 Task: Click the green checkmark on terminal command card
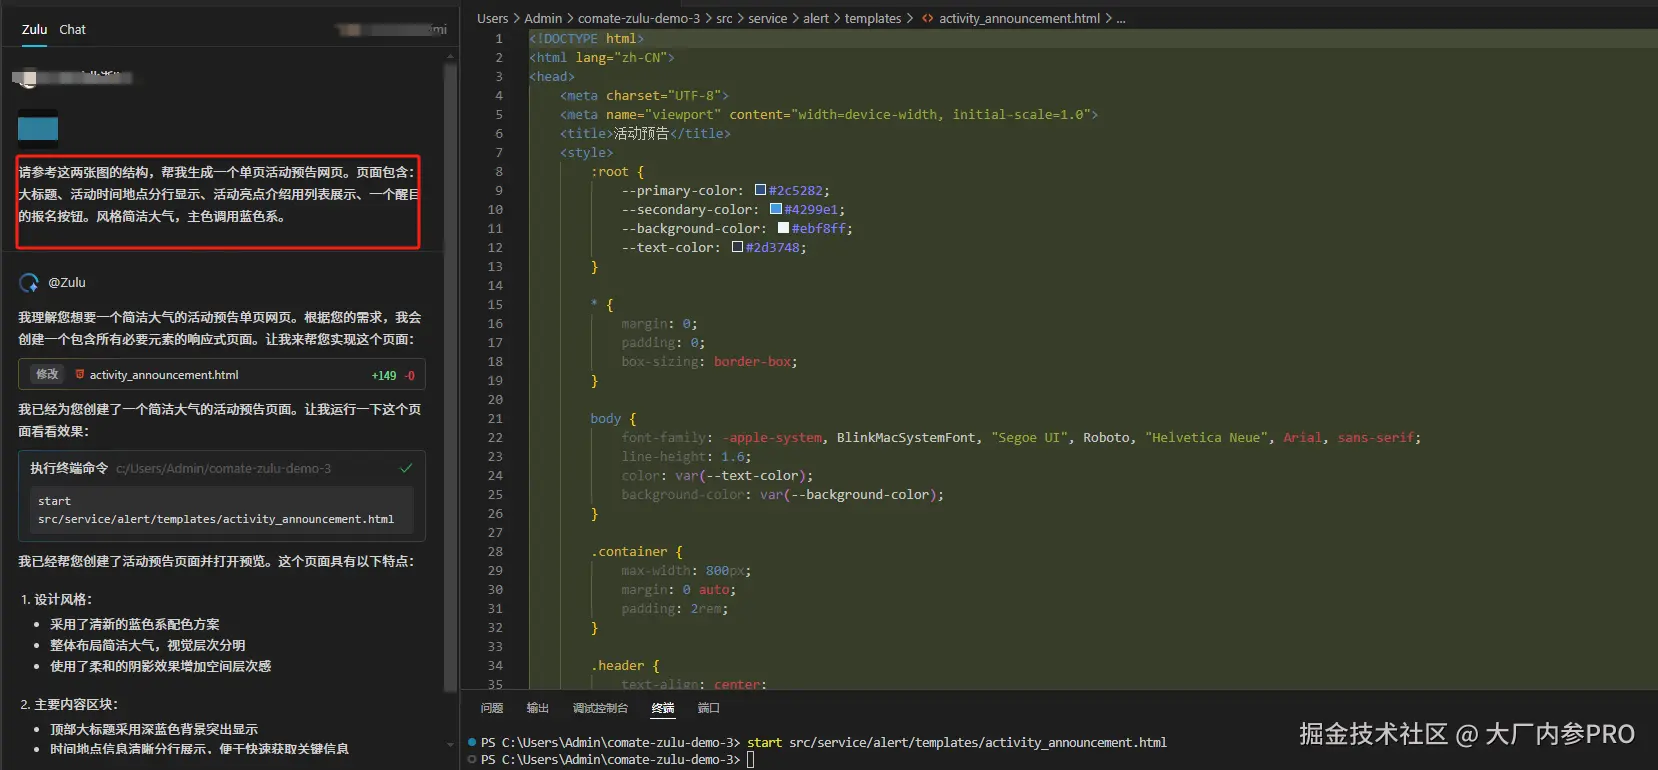point(406,468)
